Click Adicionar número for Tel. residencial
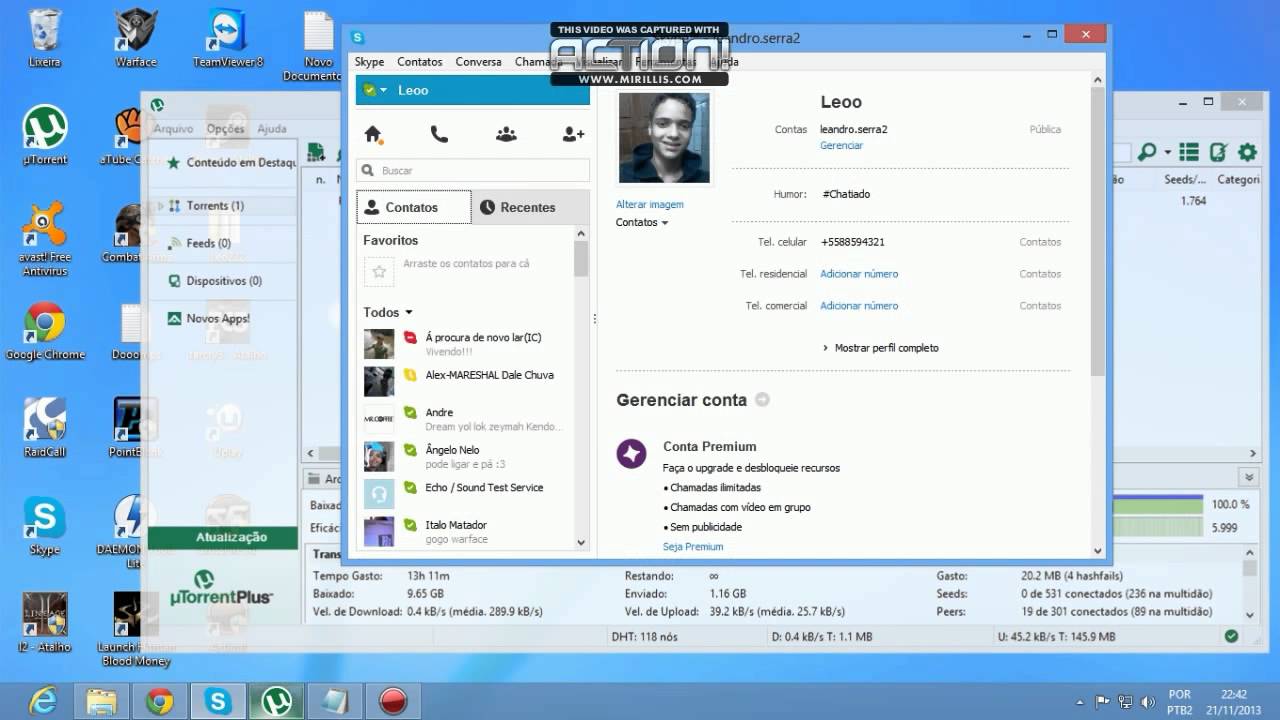Viewport: 1280px width, 720px height. (x=859, y=274)
